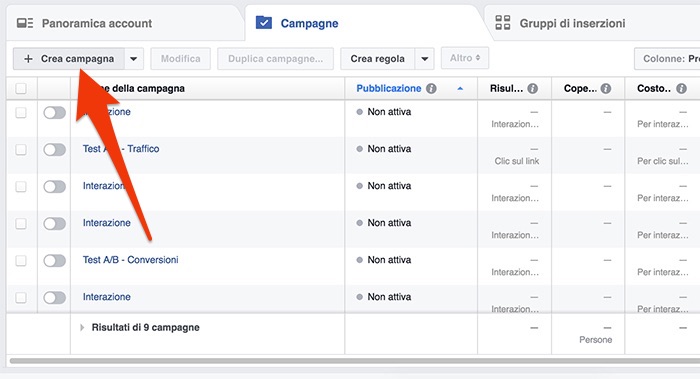700x379 pixels.
Task: Open Test A/B - Traffico campaign link
Action: point(121,149)
